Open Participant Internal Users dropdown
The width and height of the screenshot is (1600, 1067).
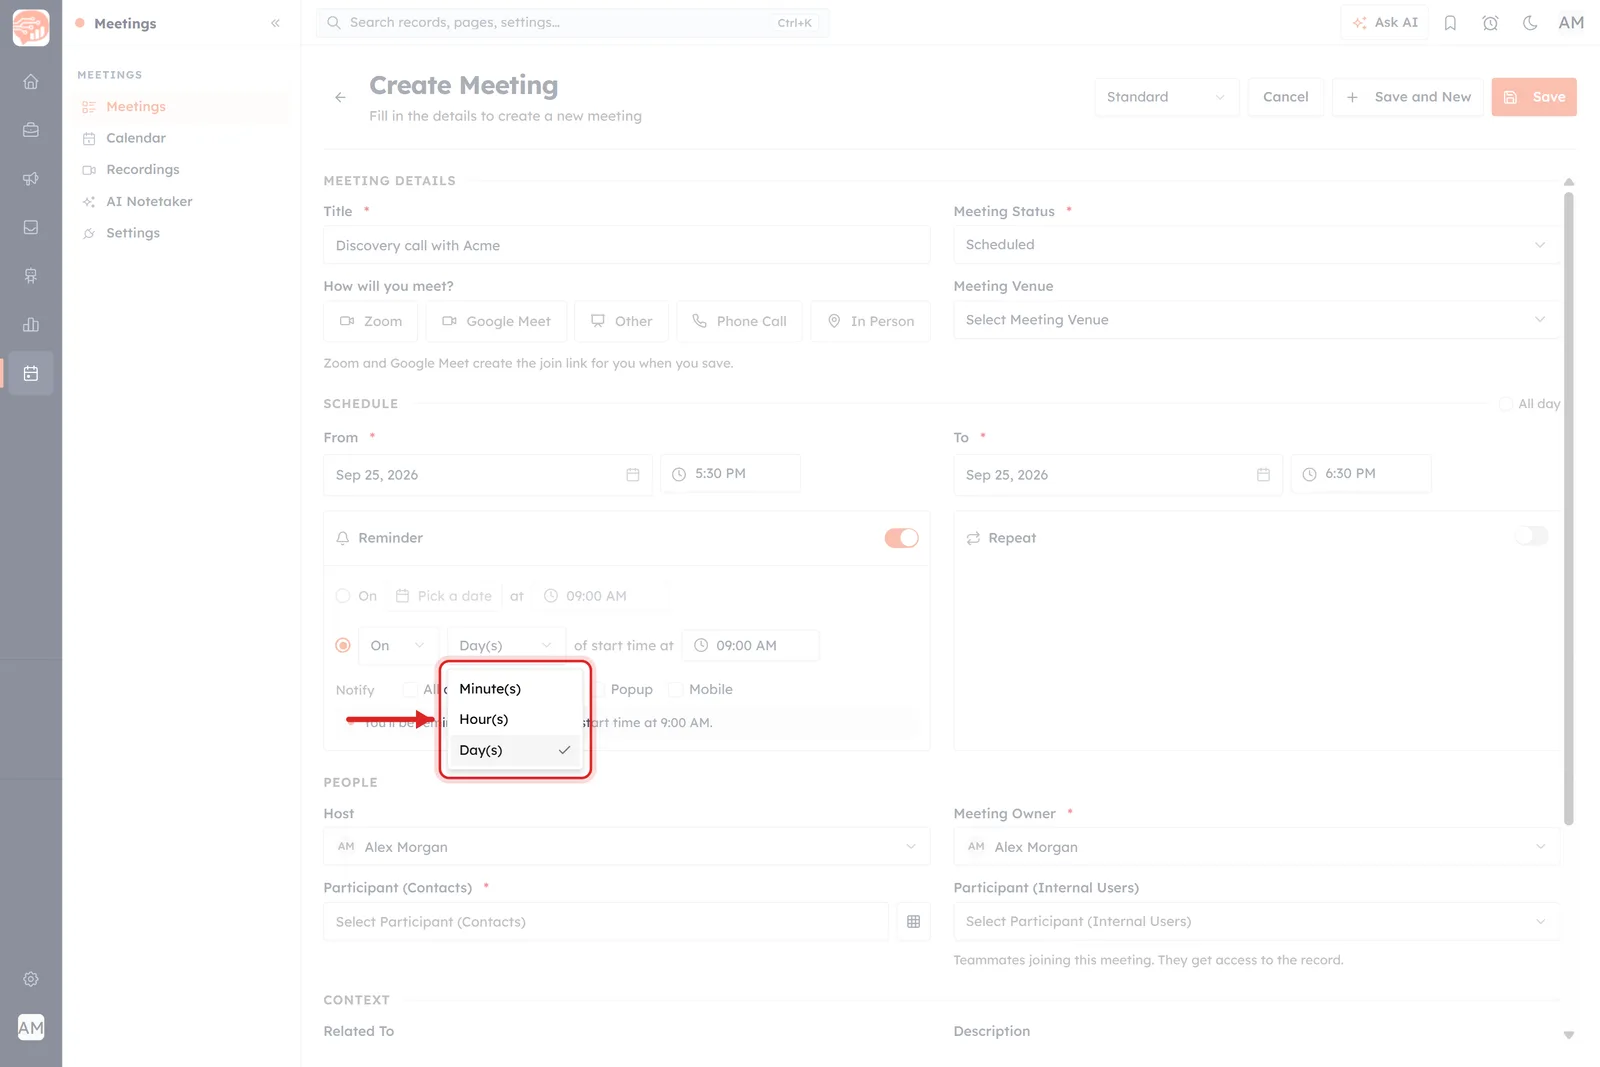pyautogui.click(x=1256, y=922)
